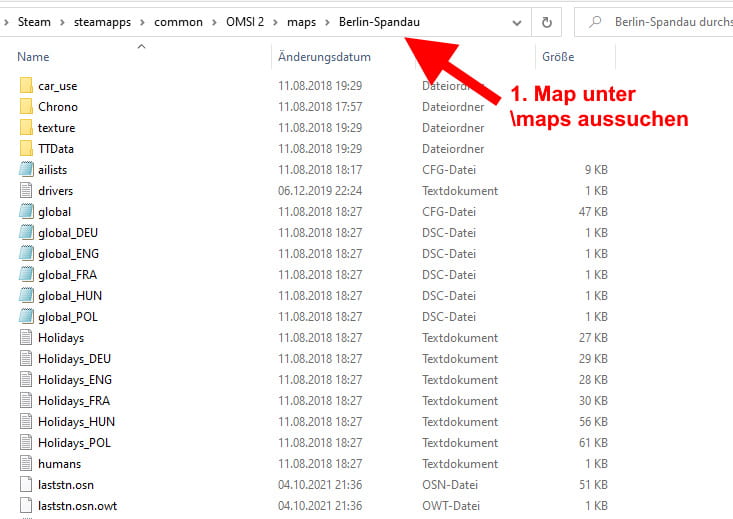Open the address bar history dropdown
The width and height of the screenshot is (733, 519).
click(516, 22)
